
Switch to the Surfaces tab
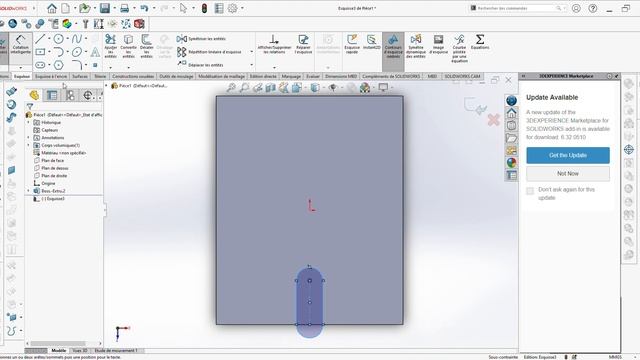(80, 76)
